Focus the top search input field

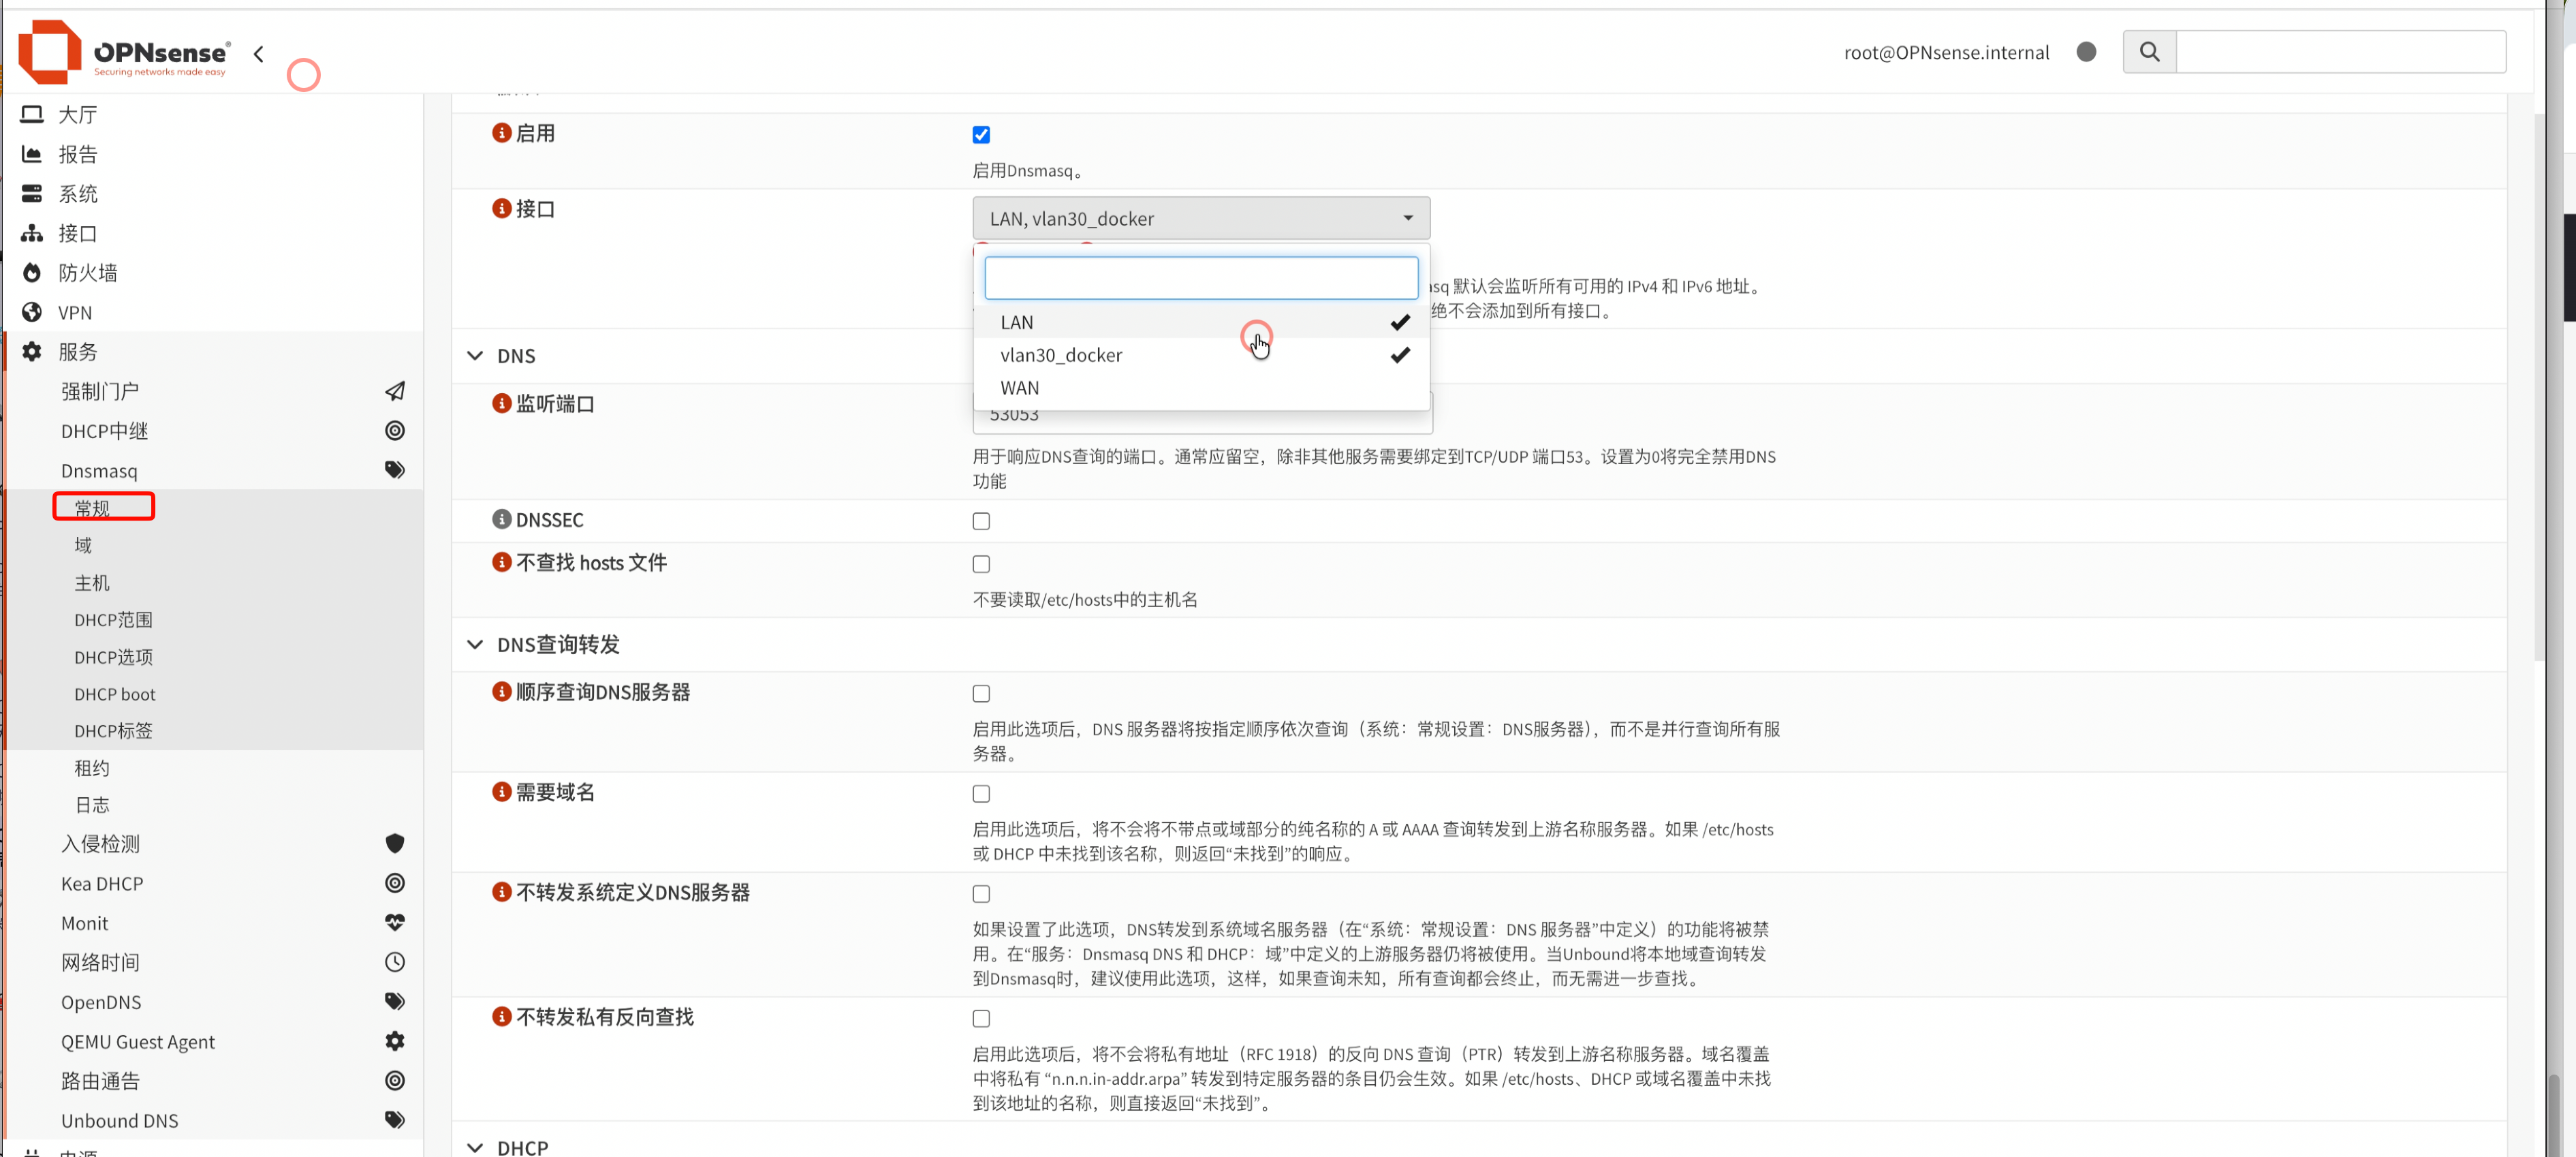tap(2340, 52)
